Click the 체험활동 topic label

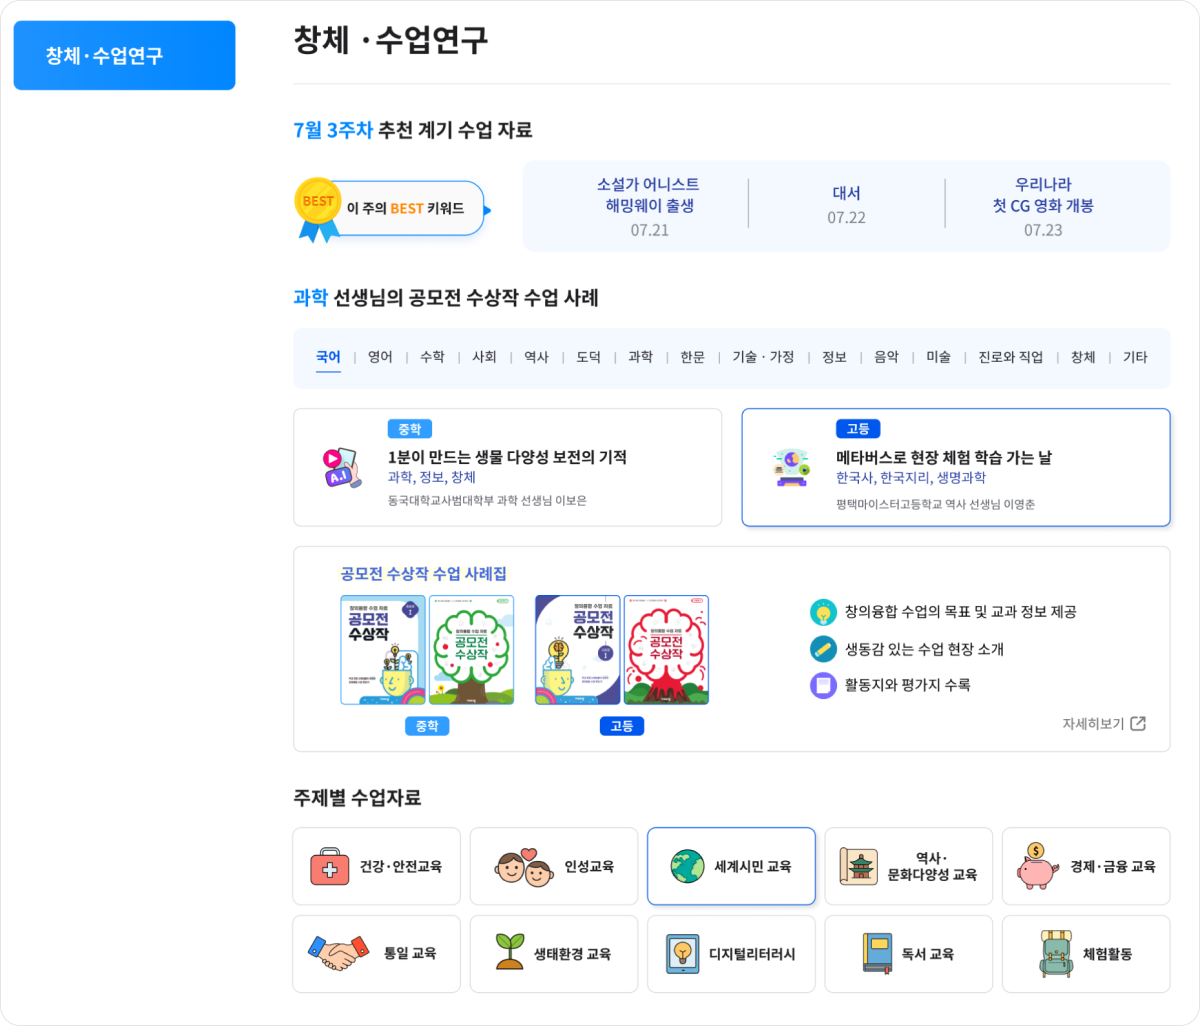pyautogui.click(x=1108, y=954)
